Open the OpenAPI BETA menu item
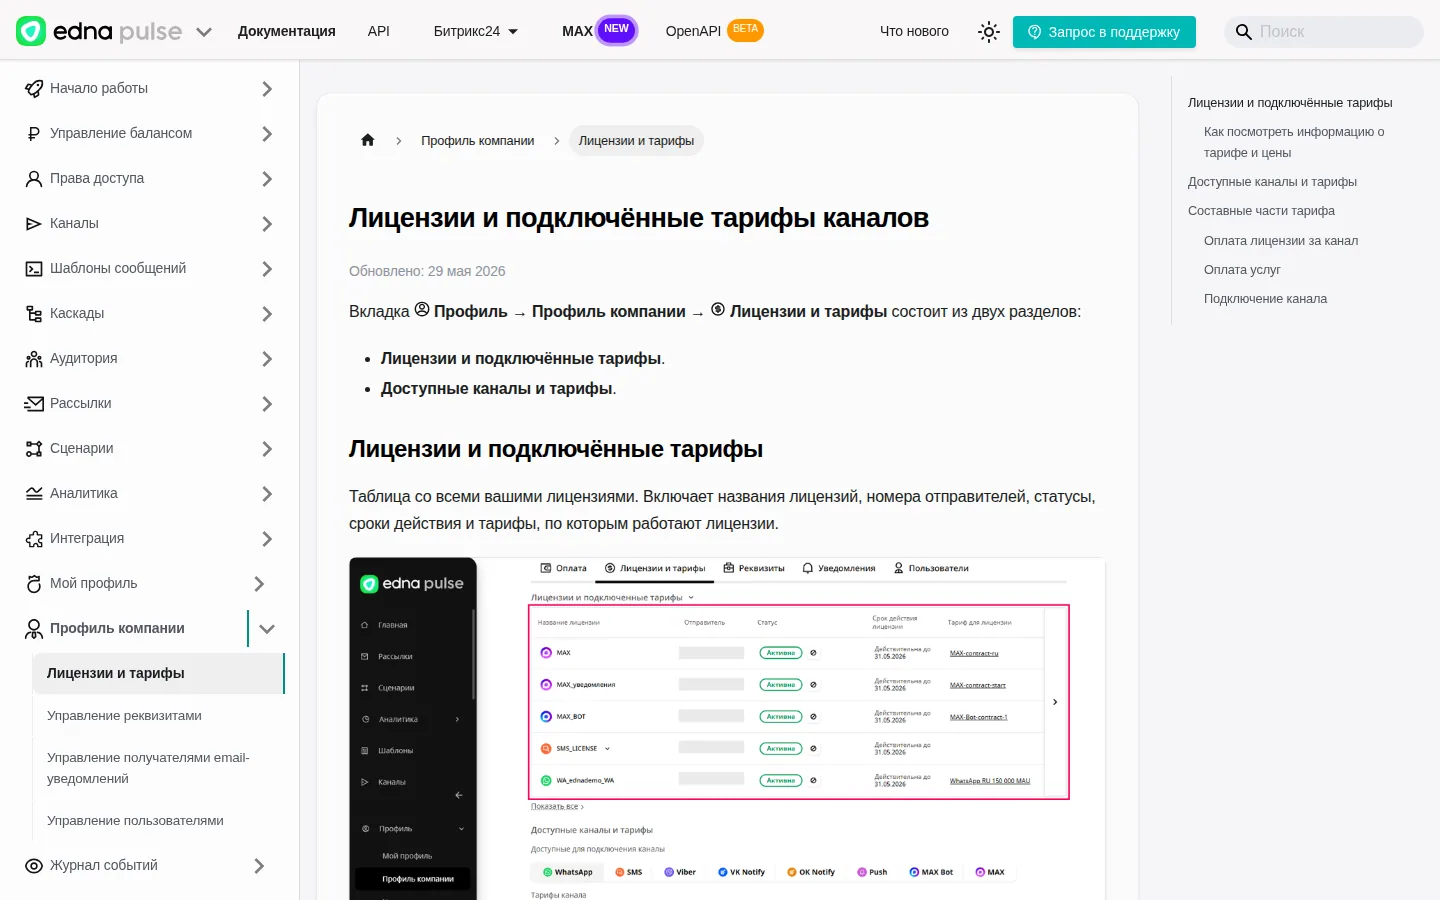Image resolution: width=1440 pixels, height=900 pixels. coord(714,31)
